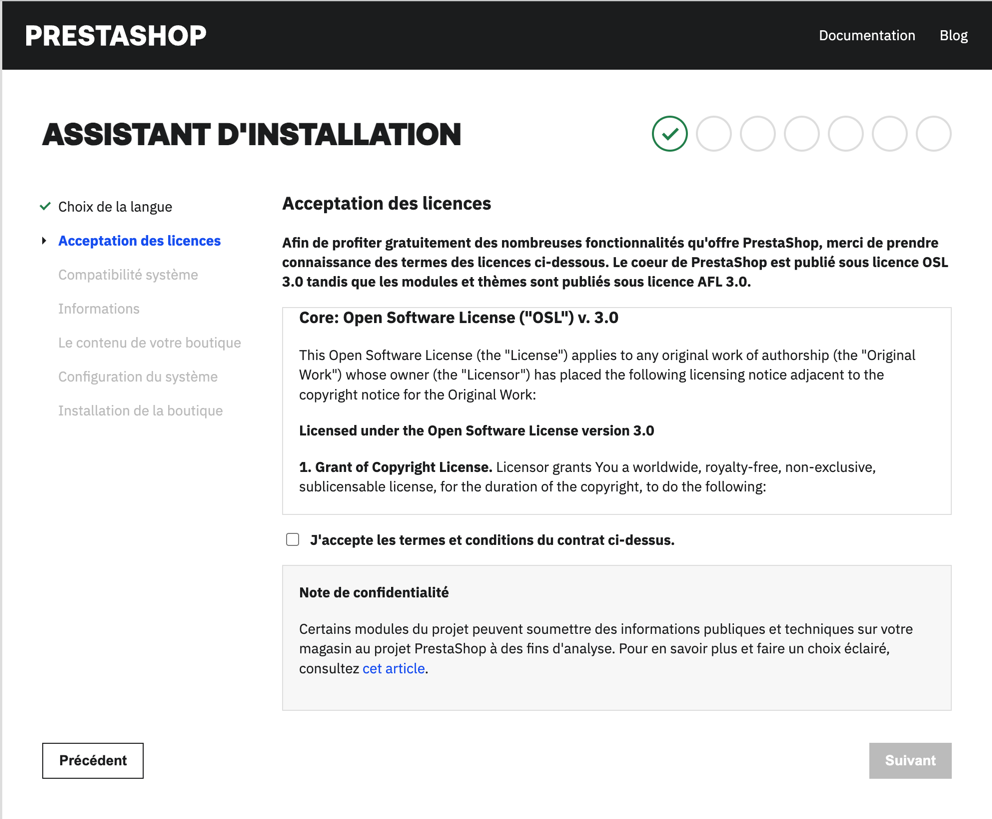Click the J'accepte les termes label text
The width and height of the screenshot is (992, 819).
coord(492,540)
